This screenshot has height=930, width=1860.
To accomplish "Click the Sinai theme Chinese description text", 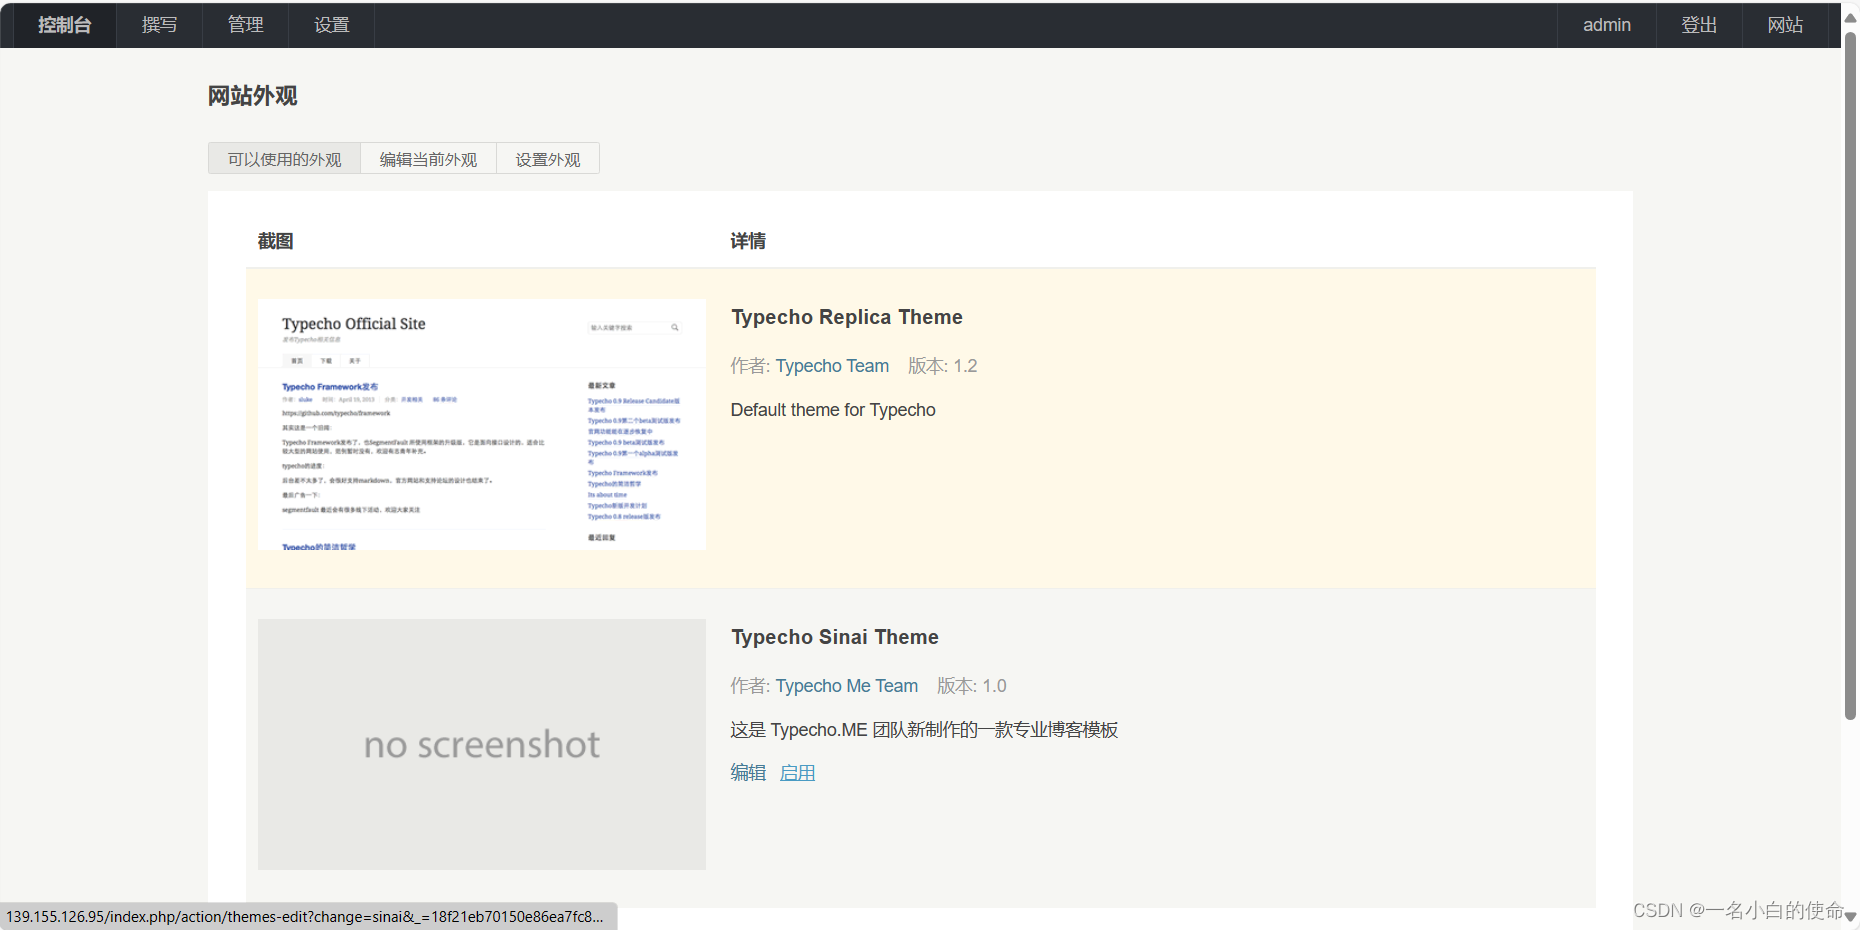I will (x=924, y=730).
